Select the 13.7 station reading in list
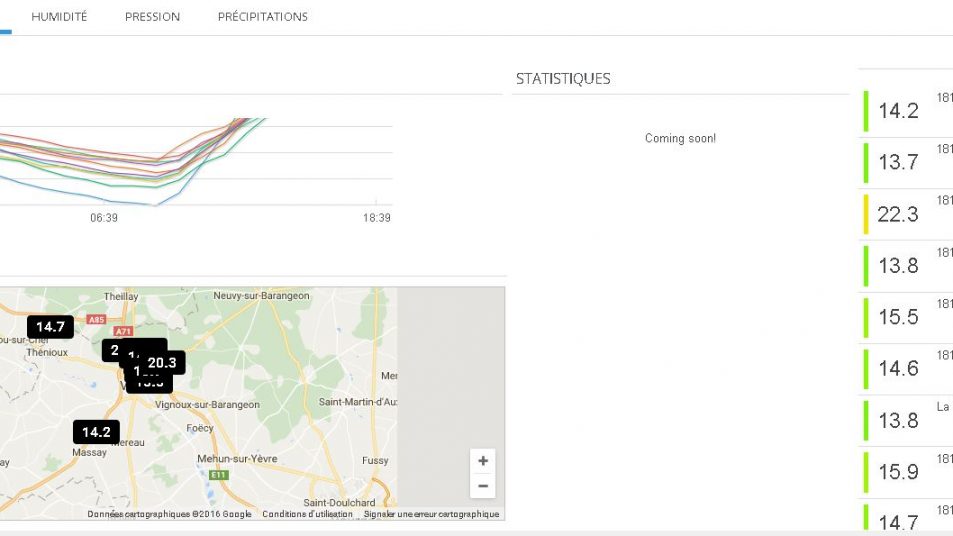The width and height of the screenshot is (953, 536). pyautogui.click(x=897, y=162)
